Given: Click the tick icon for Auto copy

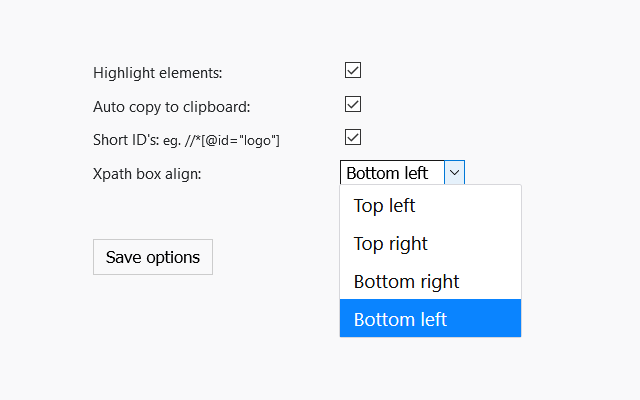Looking at the screenshot, I should click(x=352, y=104).
